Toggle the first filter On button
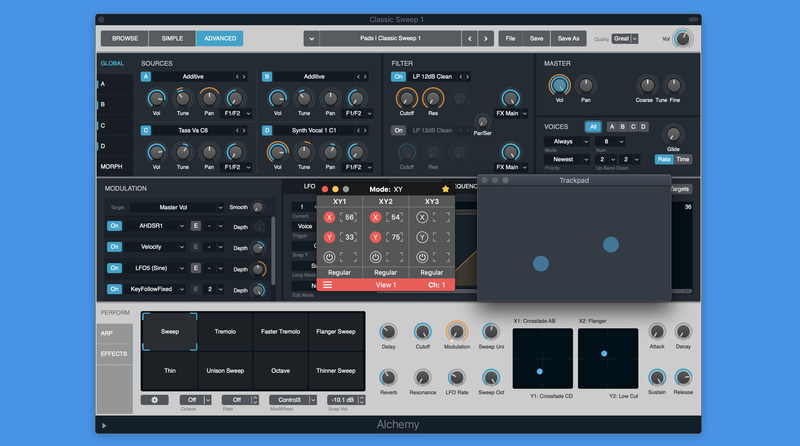Screen dimensions: 800x446 pos(398,77)
